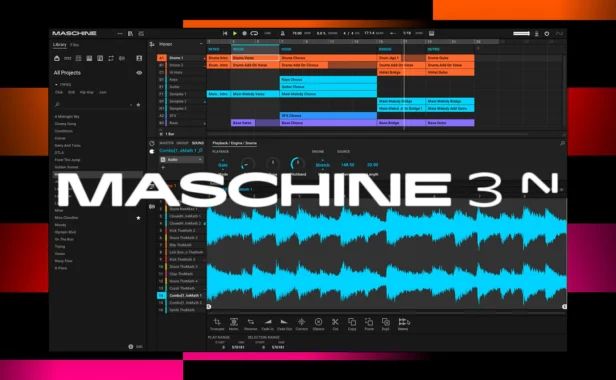Open the Playback / Engine / Source page
616x380 pixels.
pos(235,143)
